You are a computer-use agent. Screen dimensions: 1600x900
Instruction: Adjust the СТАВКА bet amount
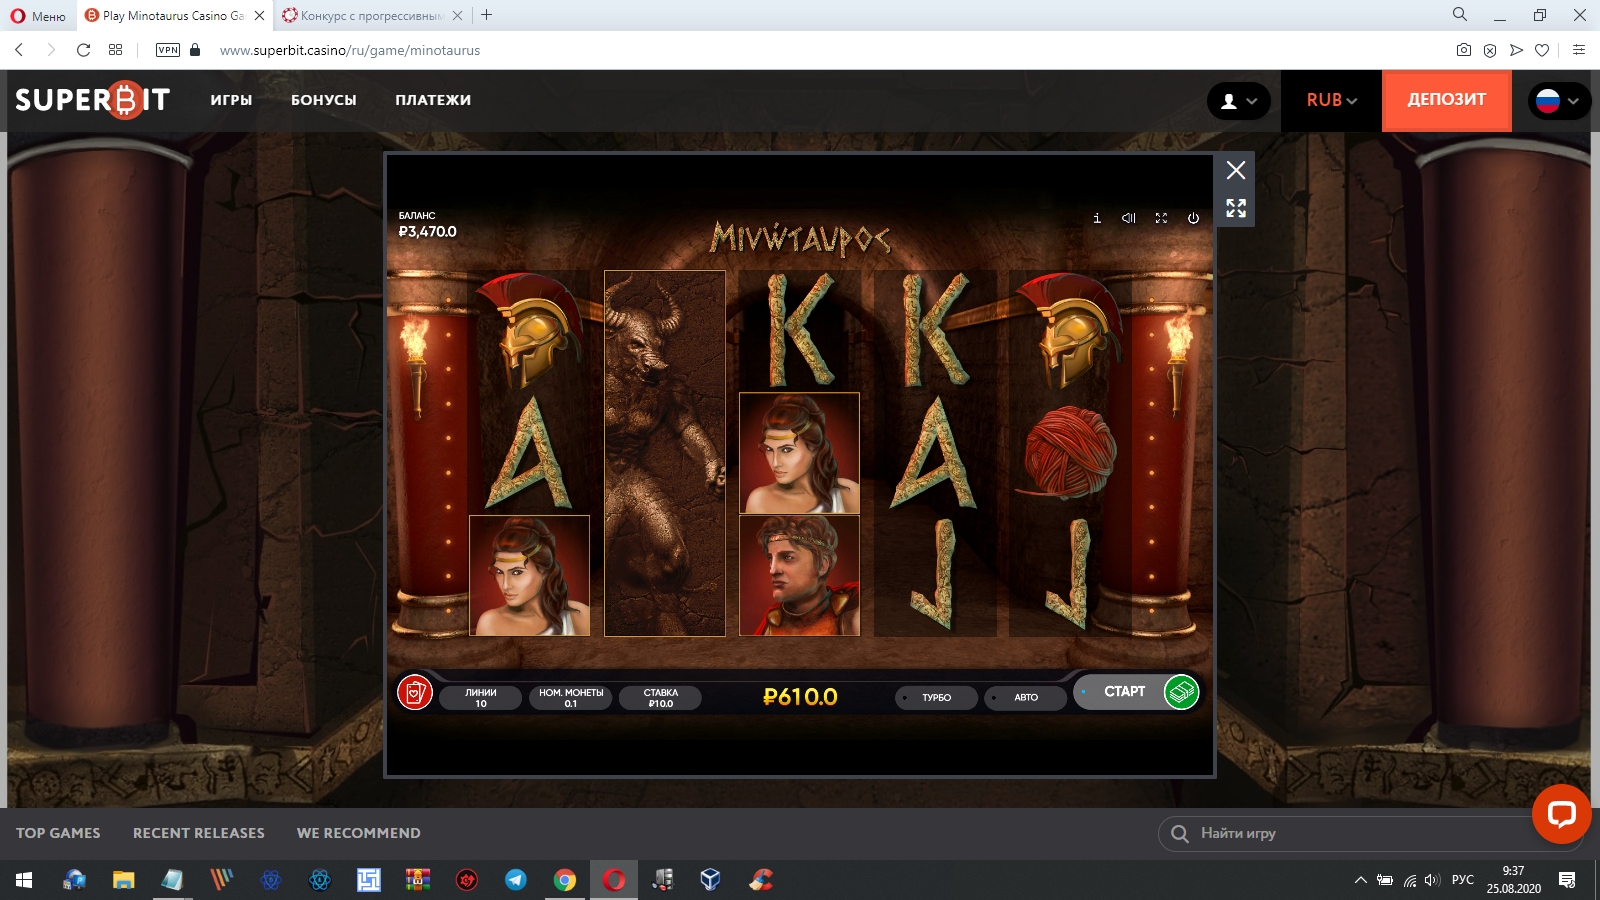pos(661,698)
